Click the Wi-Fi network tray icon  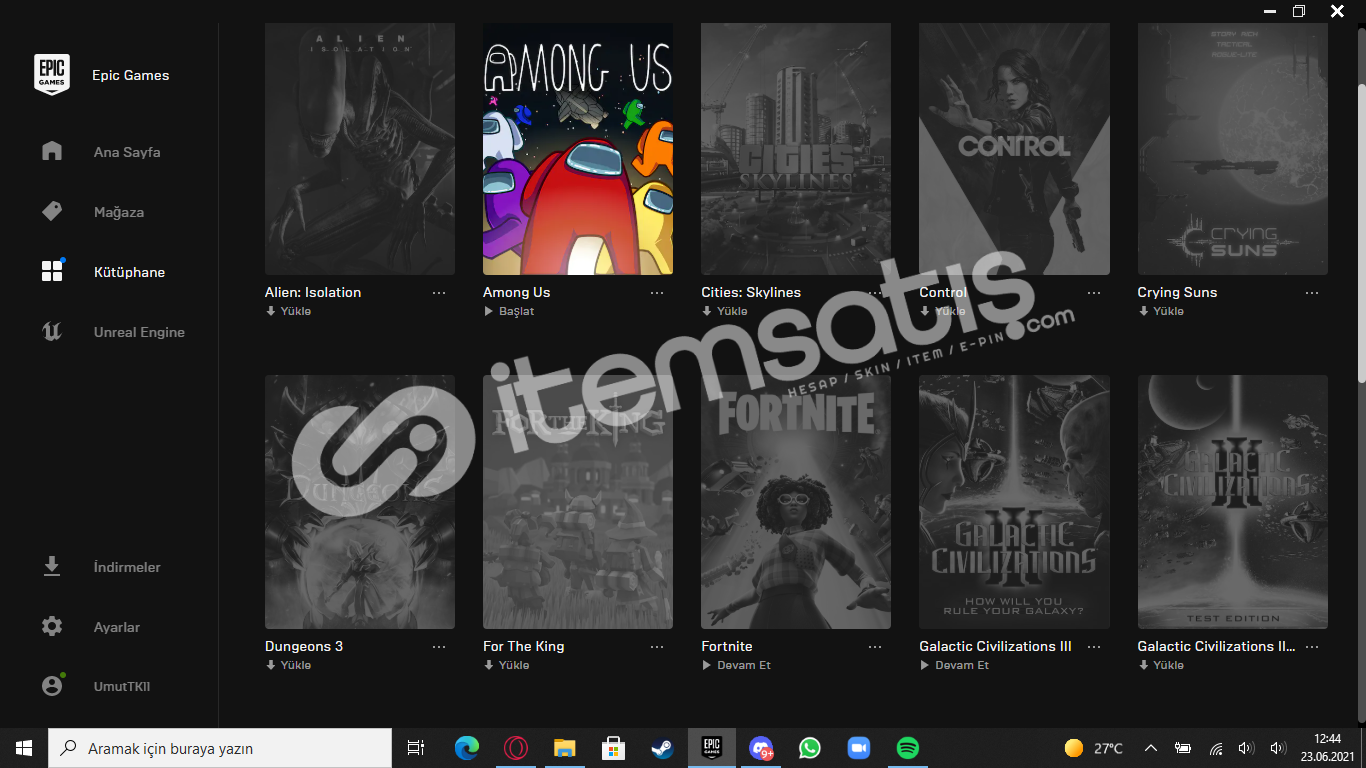pos(1216,748)
